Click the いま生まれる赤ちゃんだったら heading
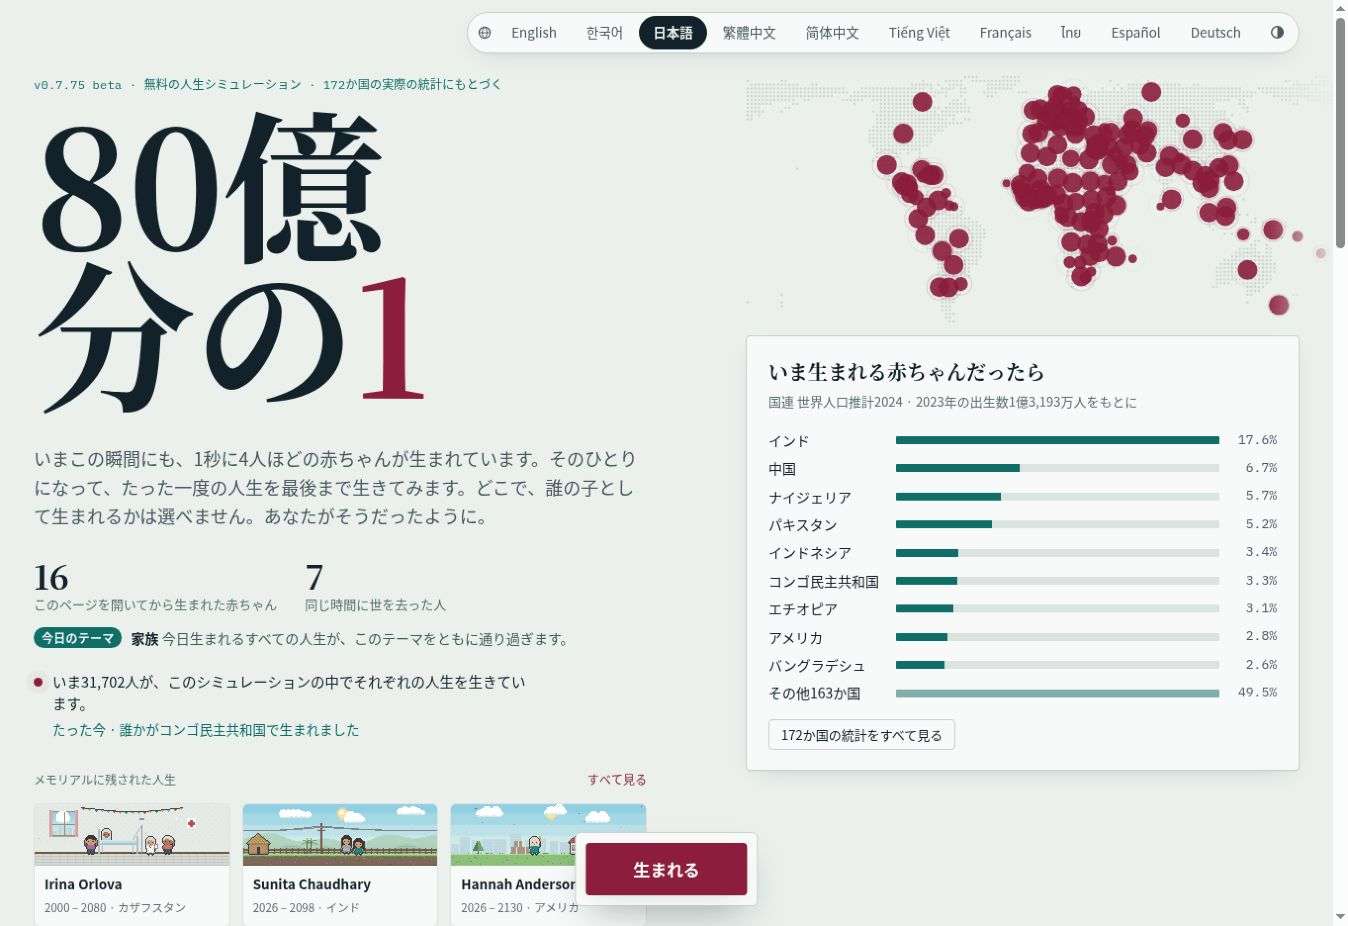 [906, 372]
